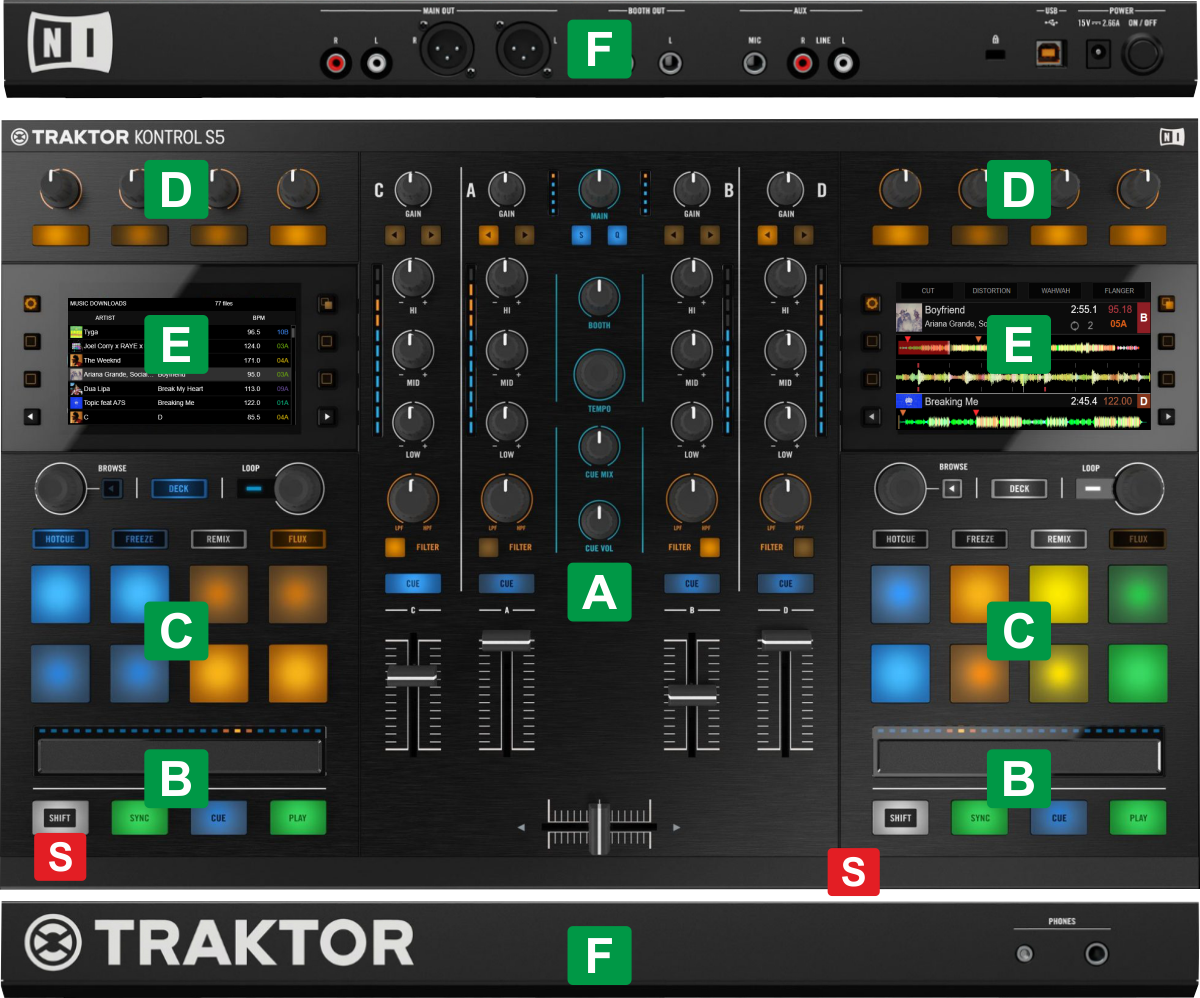Toggle the channel A headphone CUE button
This screenshot has width=1200, height=998.
point(506,584)
